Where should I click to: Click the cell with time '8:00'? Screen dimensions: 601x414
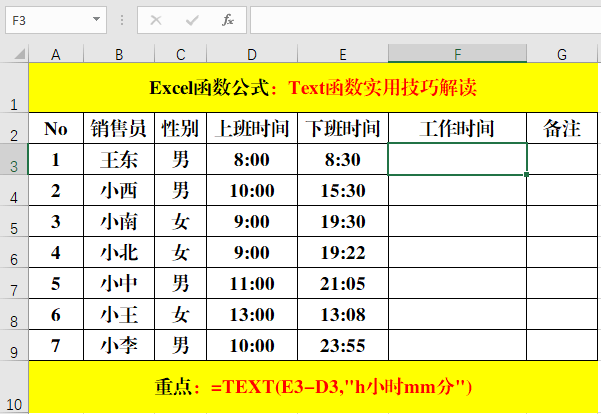tap(252, 159)
